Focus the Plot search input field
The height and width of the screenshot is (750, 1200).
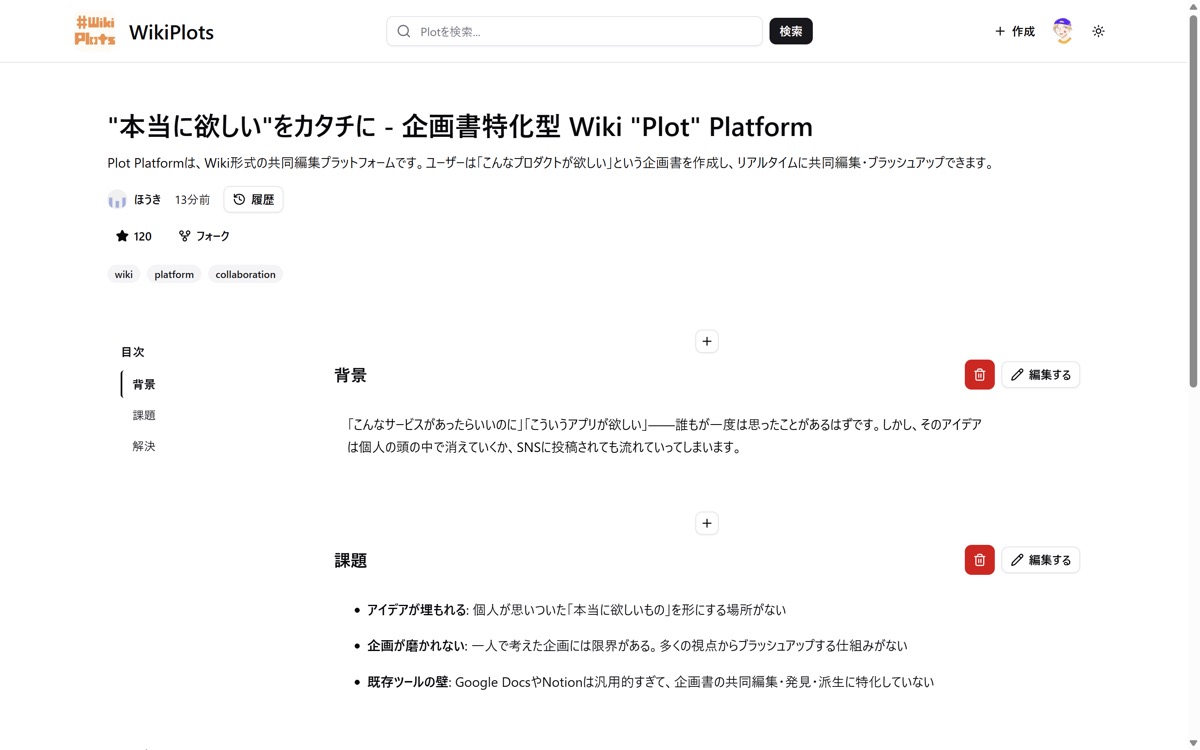[574, 31]
